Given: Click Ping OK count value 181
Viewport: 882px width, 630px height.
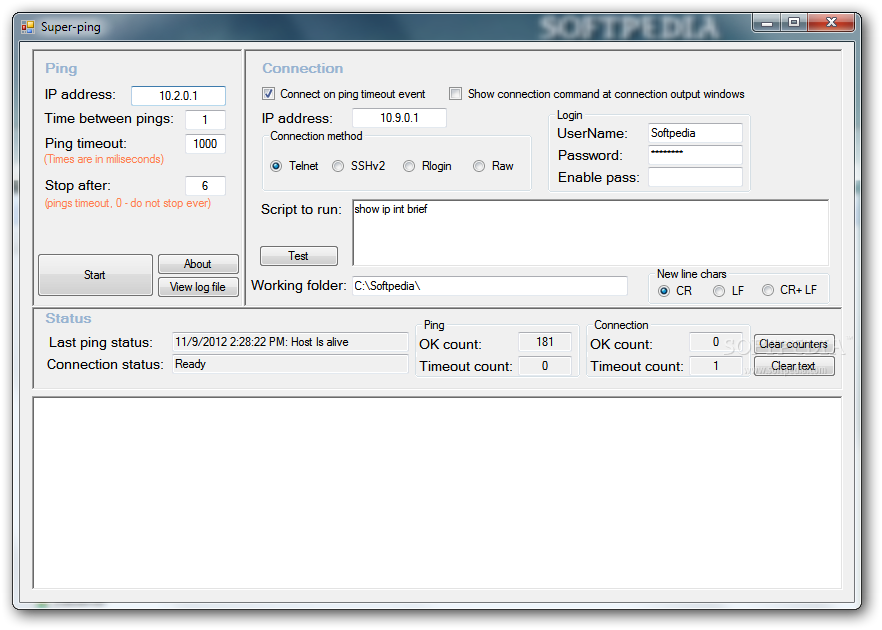Looking at the screenshot, I should click(545, 342).
